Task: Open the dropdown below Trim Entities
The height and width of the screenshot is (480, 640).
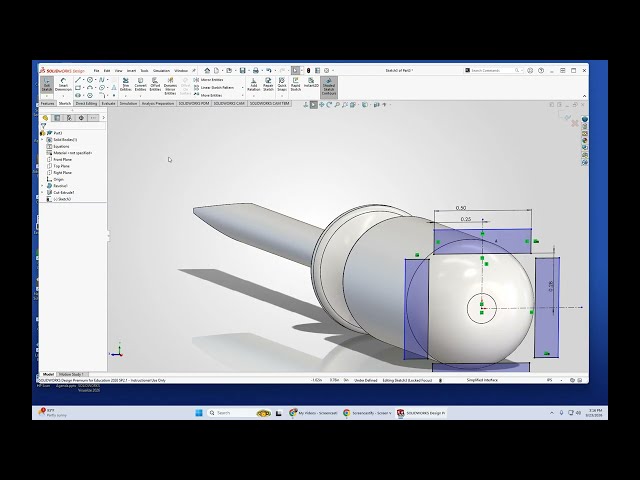Action: point(126,96)
